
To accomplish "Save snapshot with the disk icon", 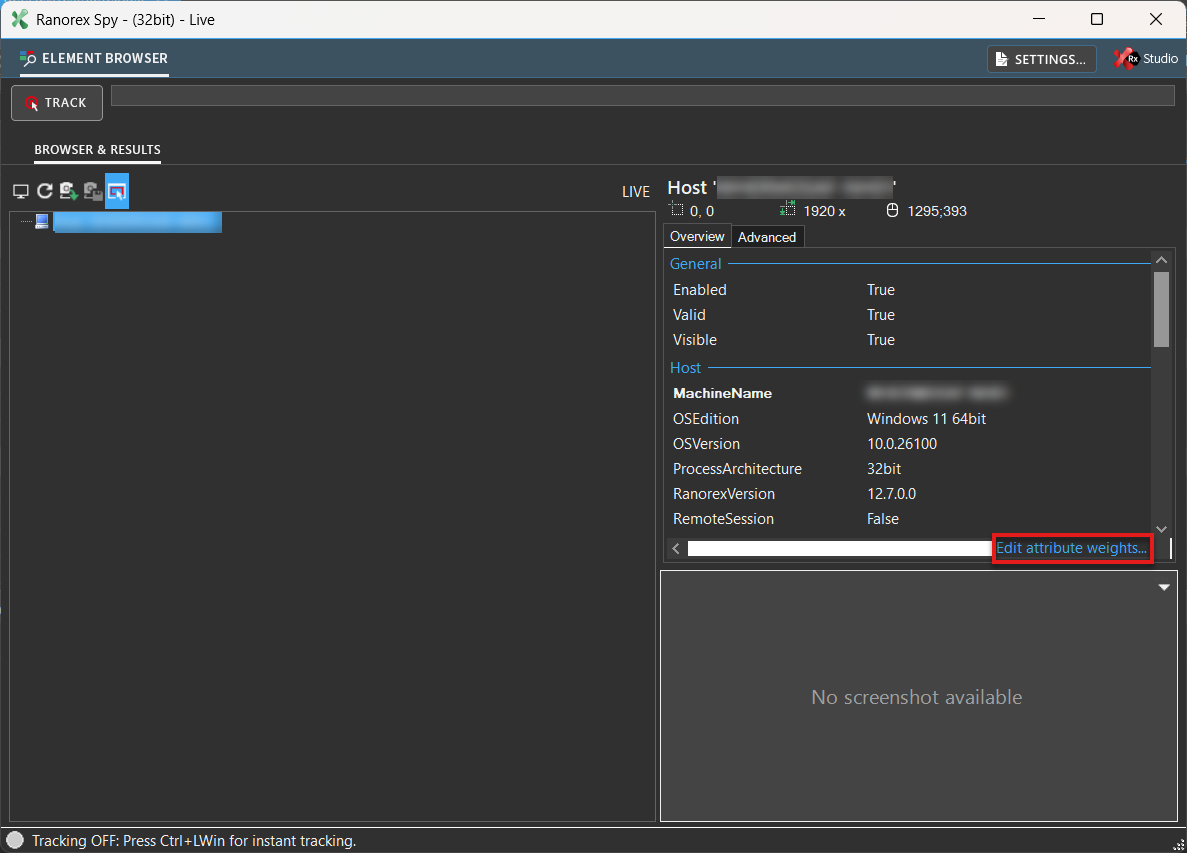I will (93, 191).
